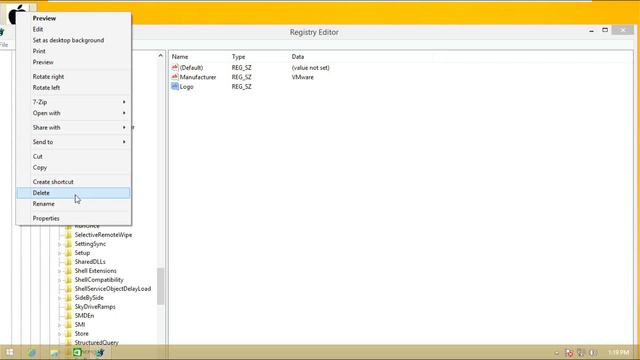Select Create shortcut

73,182
